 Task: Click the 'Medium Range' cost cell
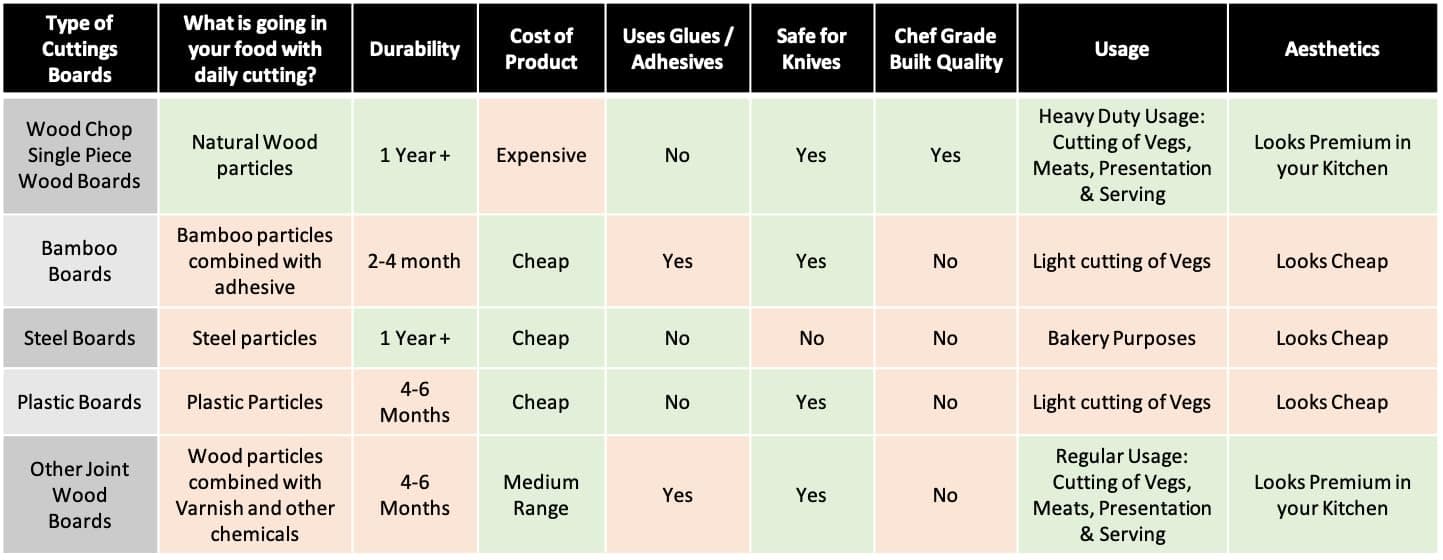point(541,495)
